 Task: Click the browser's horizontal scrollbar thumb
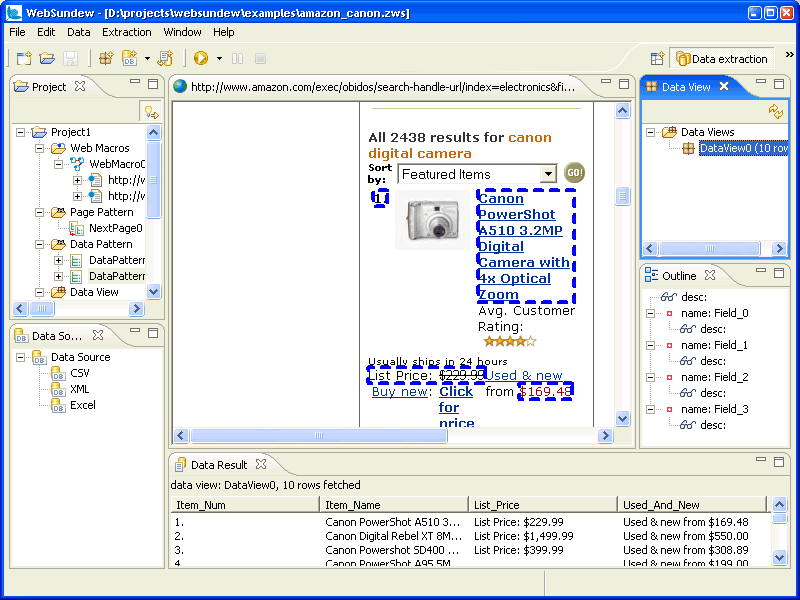click(x=319, y=436)
